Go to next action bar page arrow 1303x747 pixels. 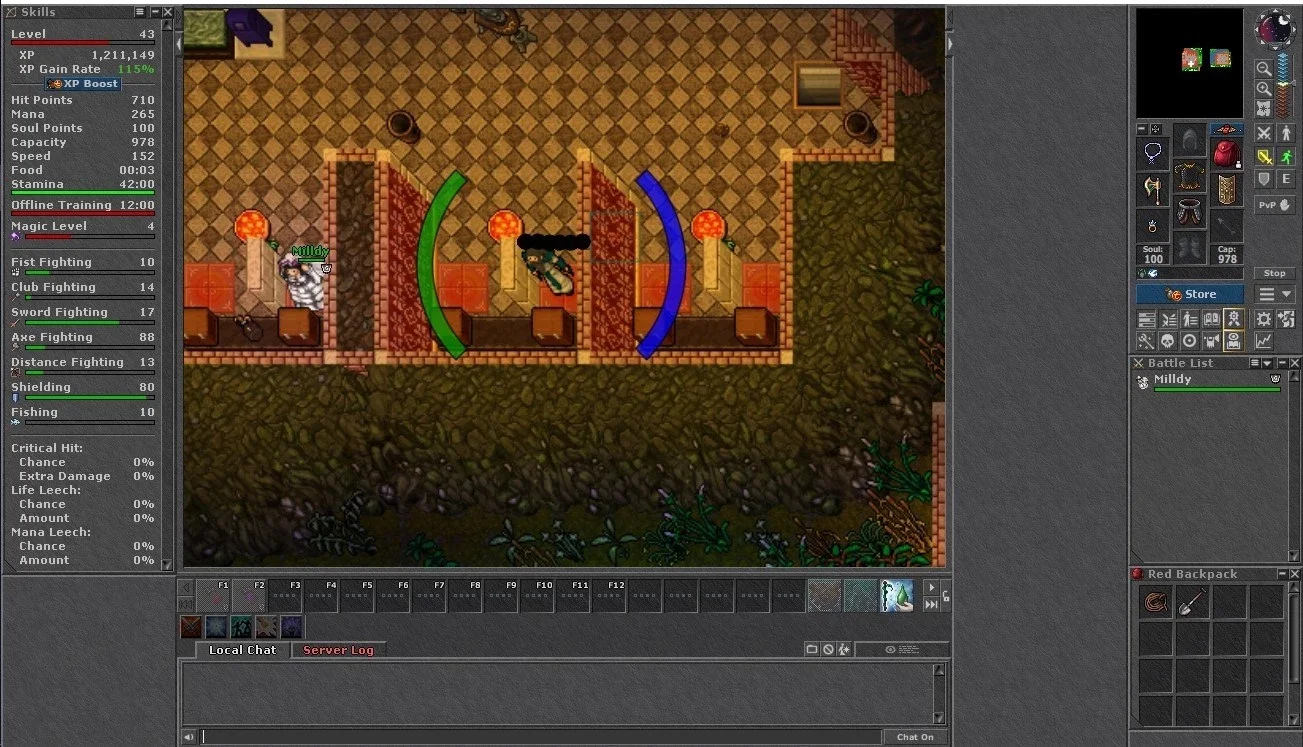pyautogui.click(x=931, y=587)
